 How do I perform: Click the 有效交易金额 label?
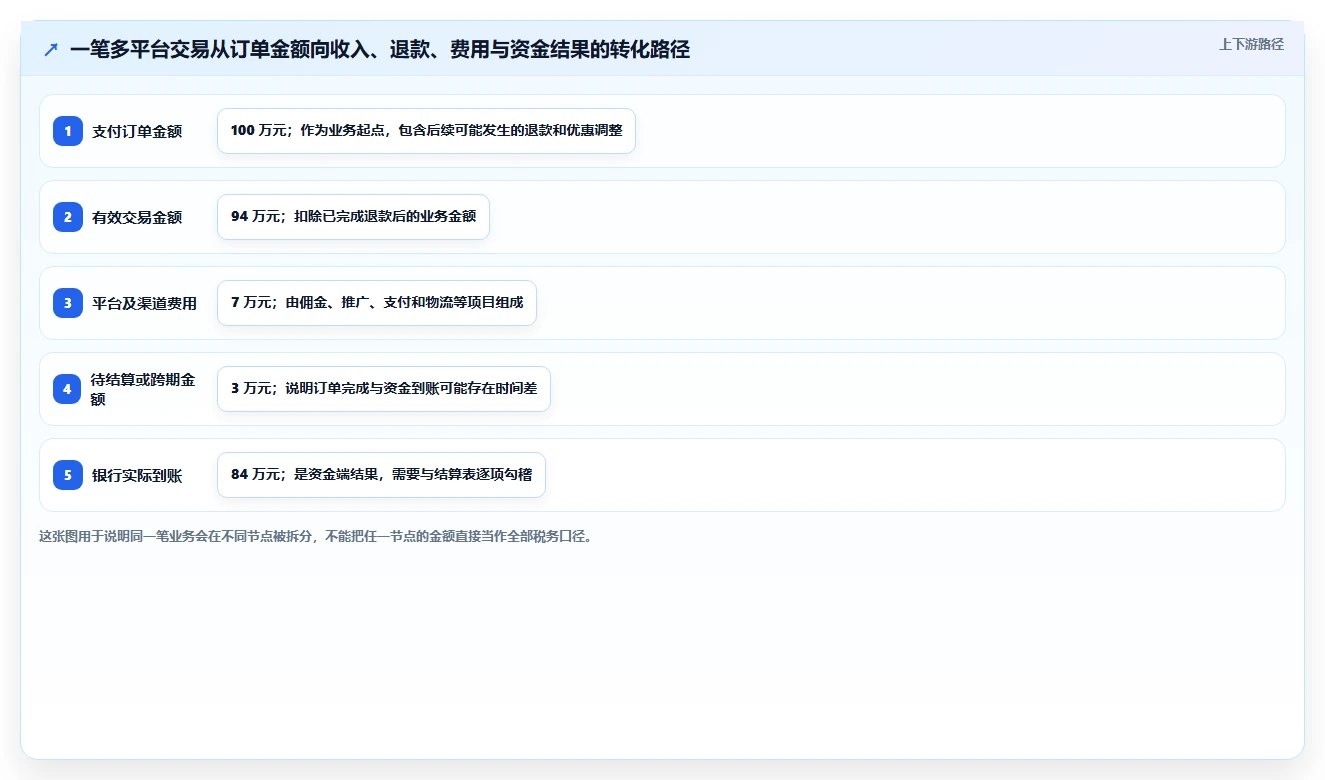137,217
